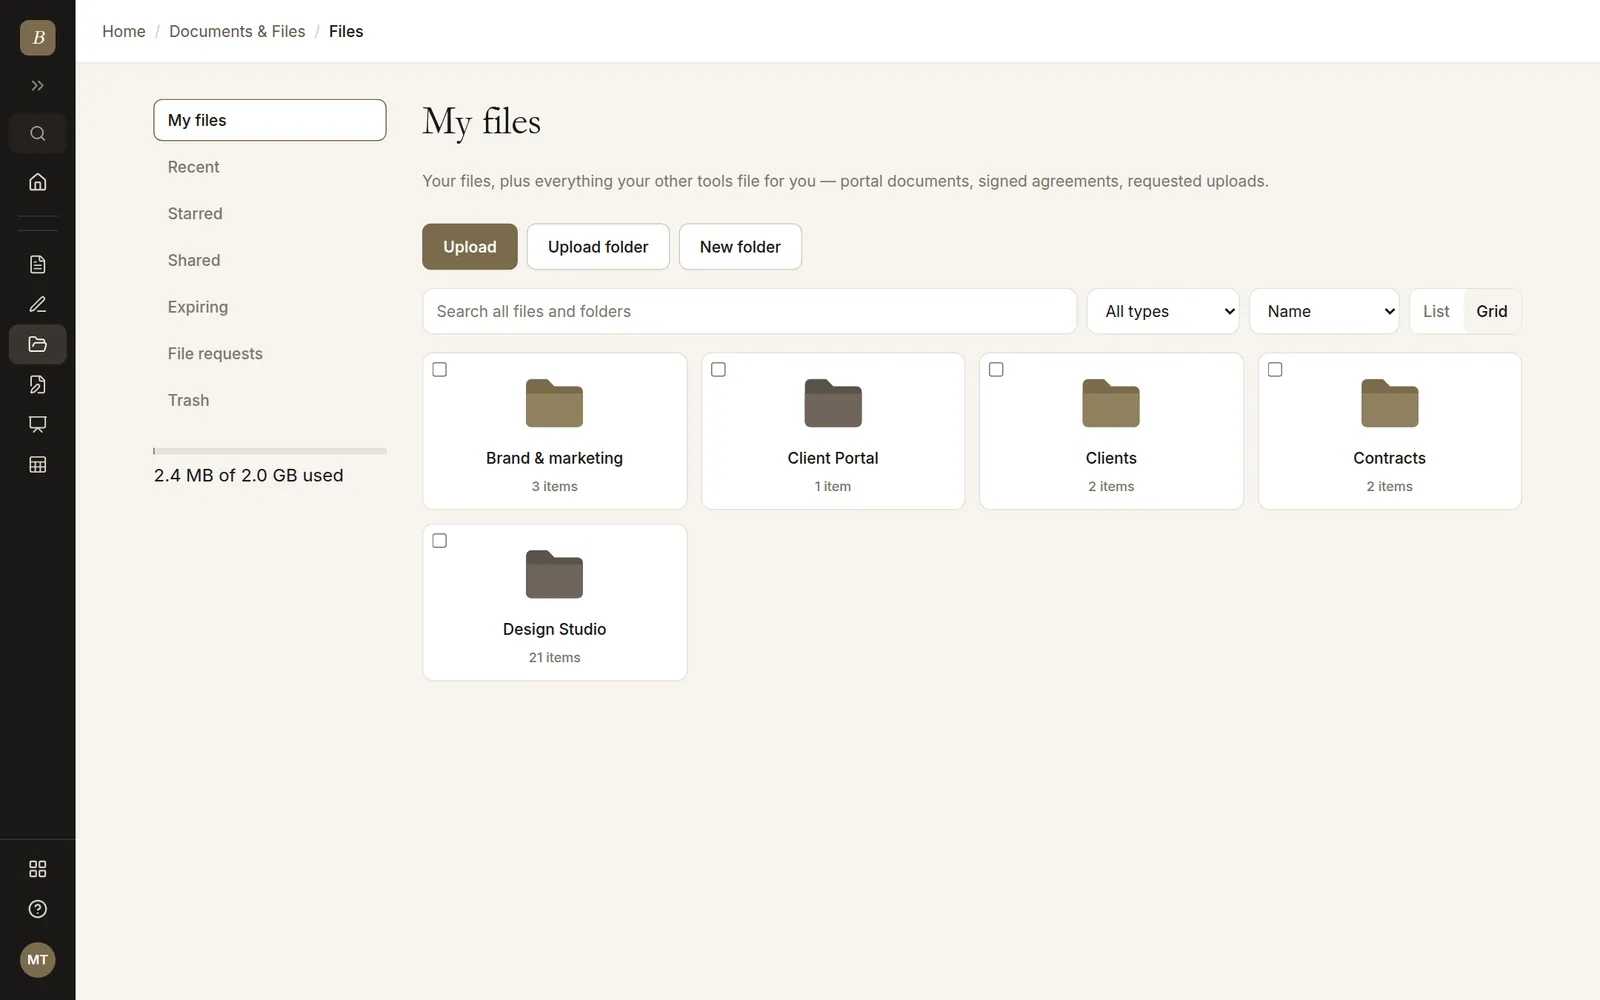The image size is (1600, 1000).
Task: Click the New folder button
Action: [740, 247]
